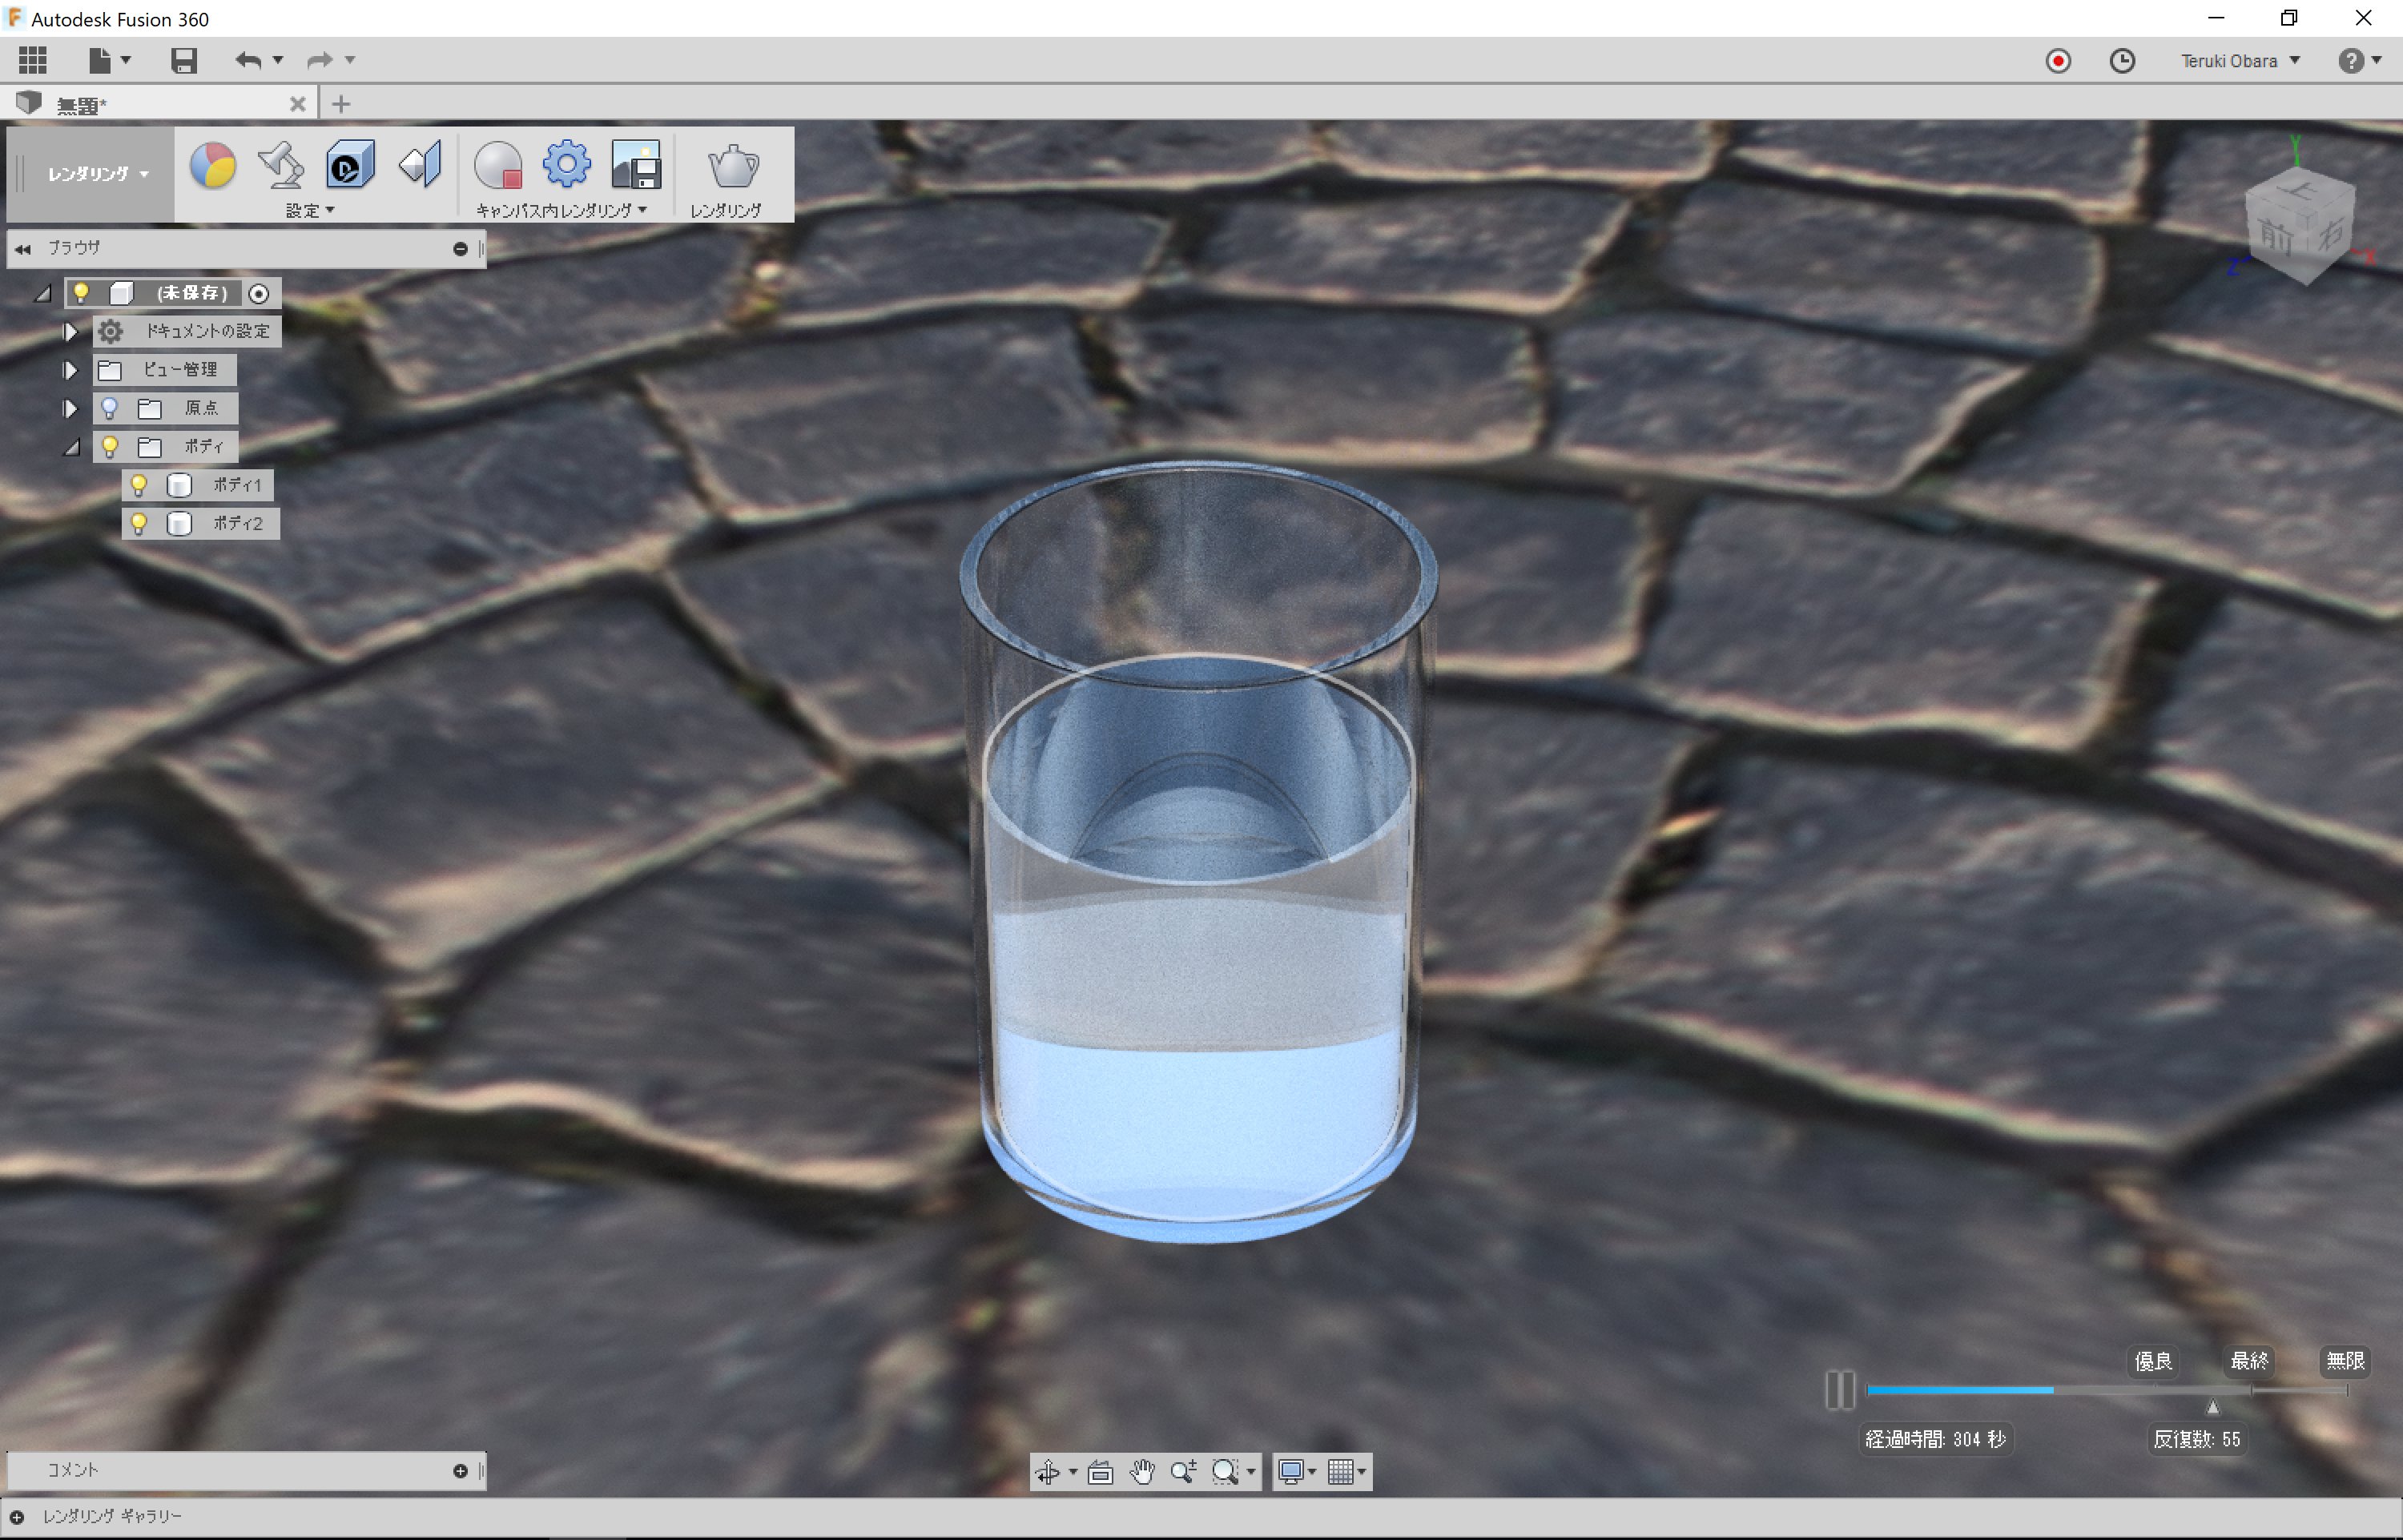Open the Scene Settings lamp icon

(x=281, y=166)
